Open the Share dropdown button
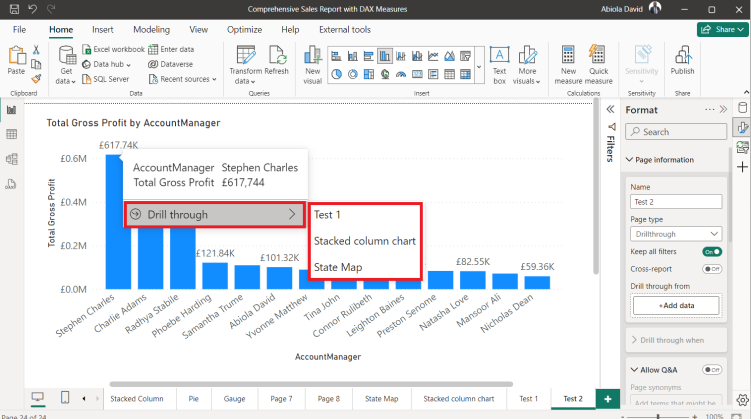This screenshot has height=419, width=751. 722,29
